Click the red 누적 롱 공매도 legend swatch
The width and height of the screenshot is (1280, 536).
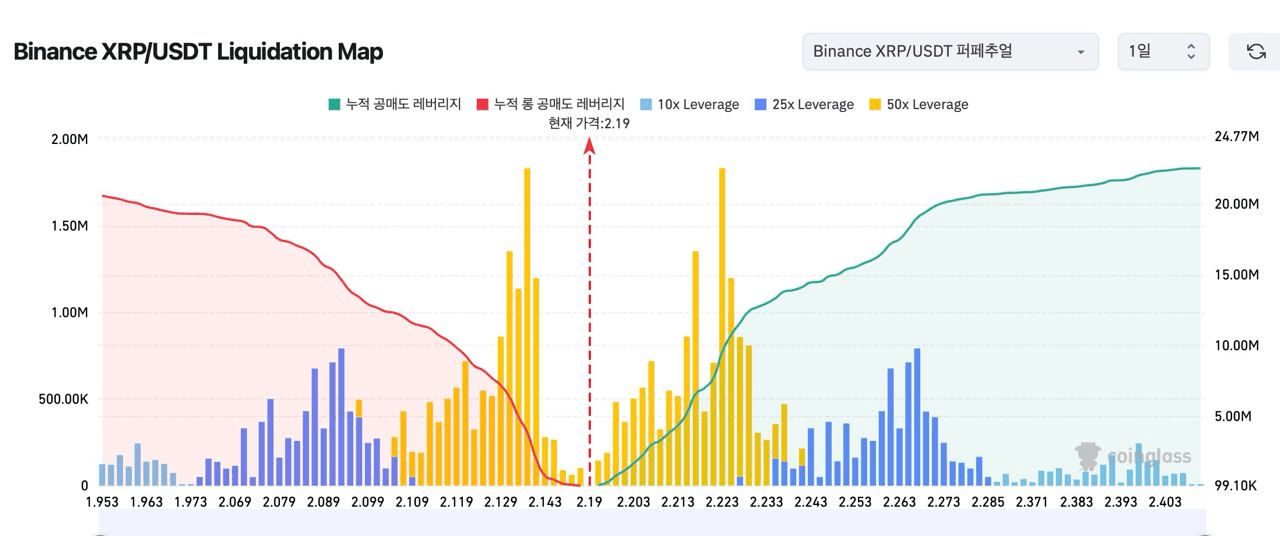tap(482, 104)
